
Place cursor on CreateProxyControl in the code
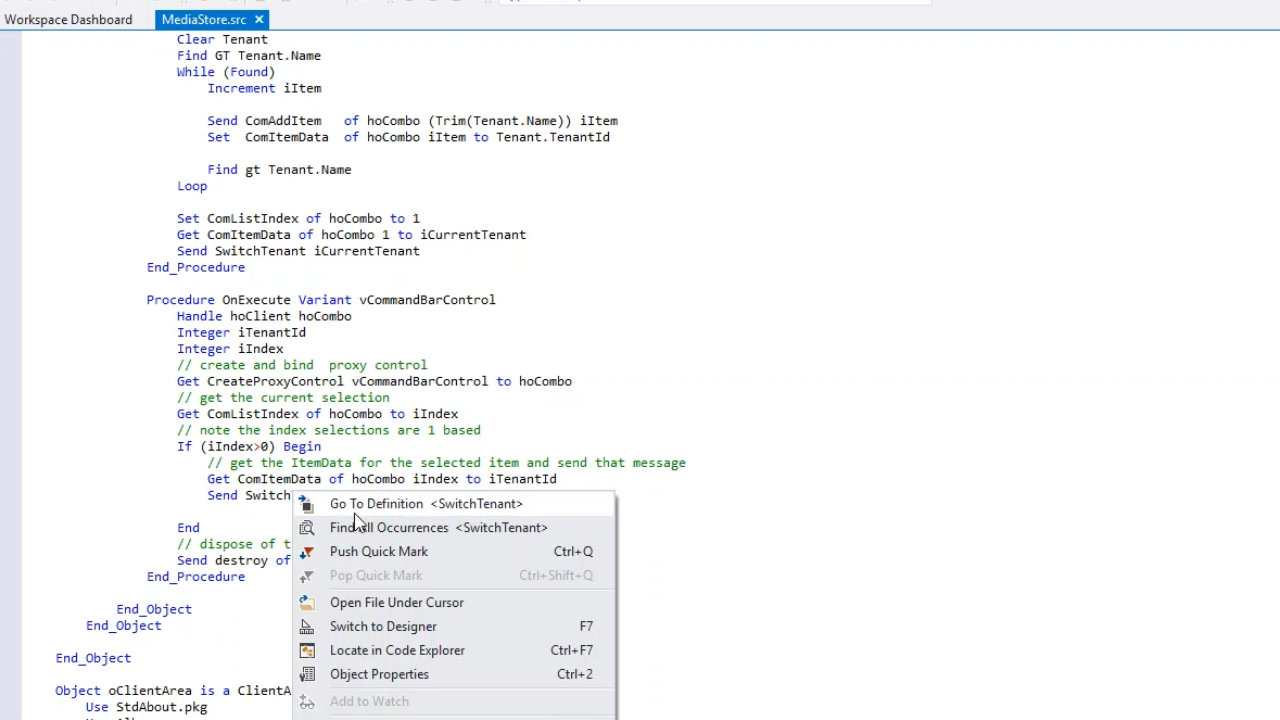275,382
